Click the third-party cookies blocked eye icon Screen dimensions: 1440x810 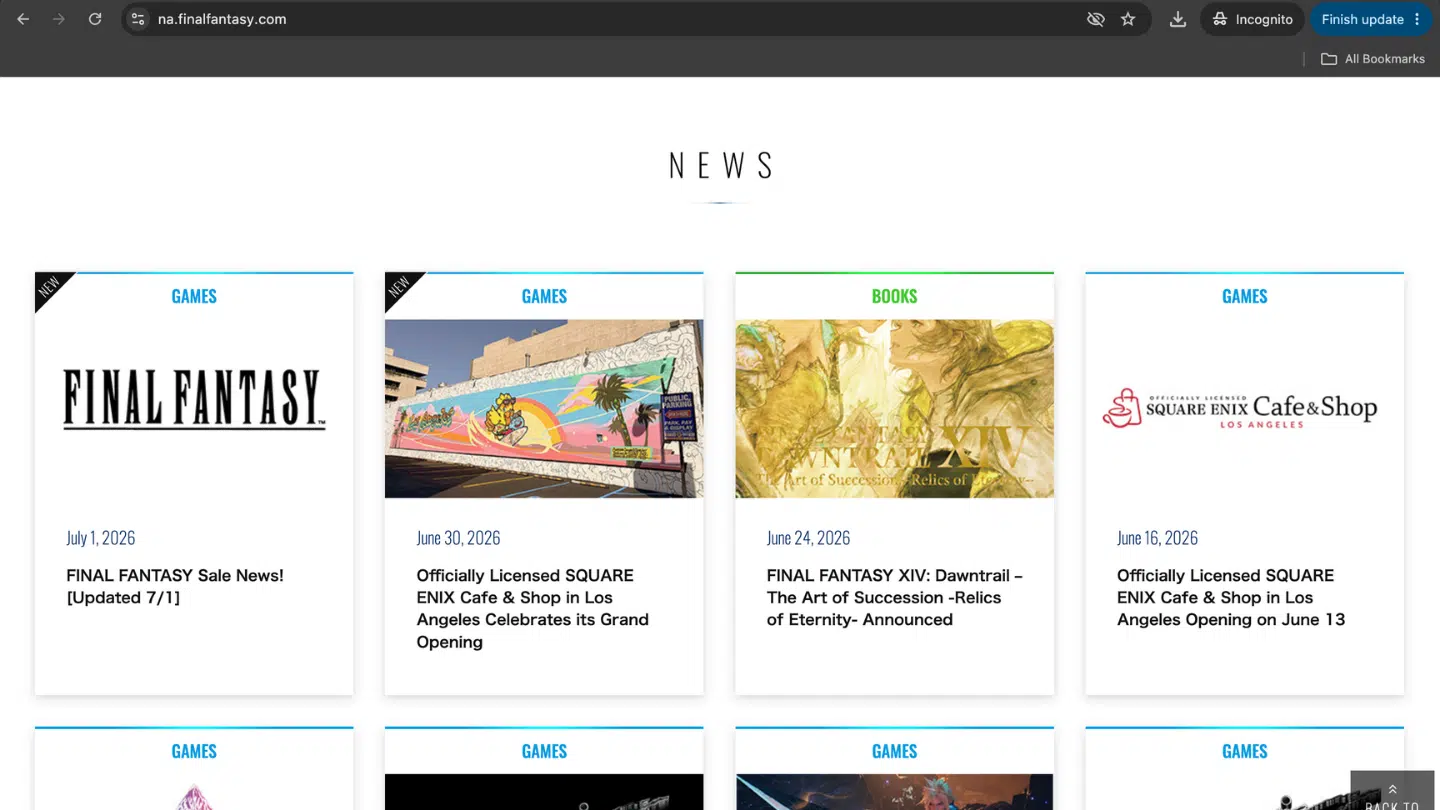pyautogui.click(x=1096, y=19)
